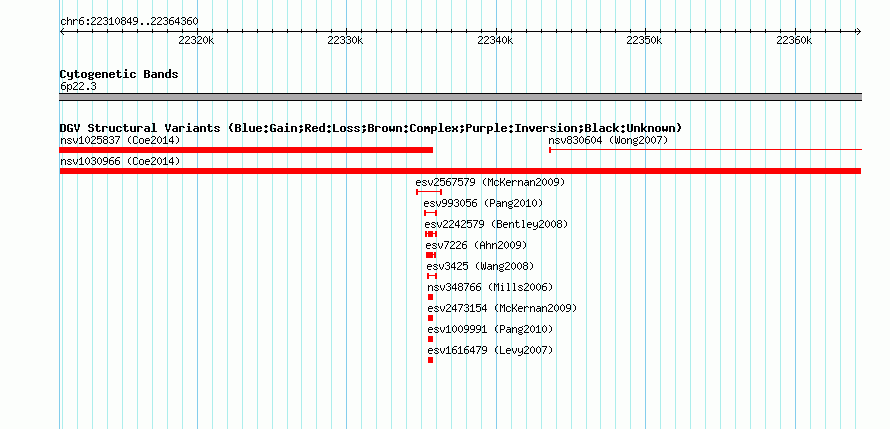Open esv1616479 (Levy2007) variant label
Viewport: 890px width, 429px height.
tap(490, 350)
